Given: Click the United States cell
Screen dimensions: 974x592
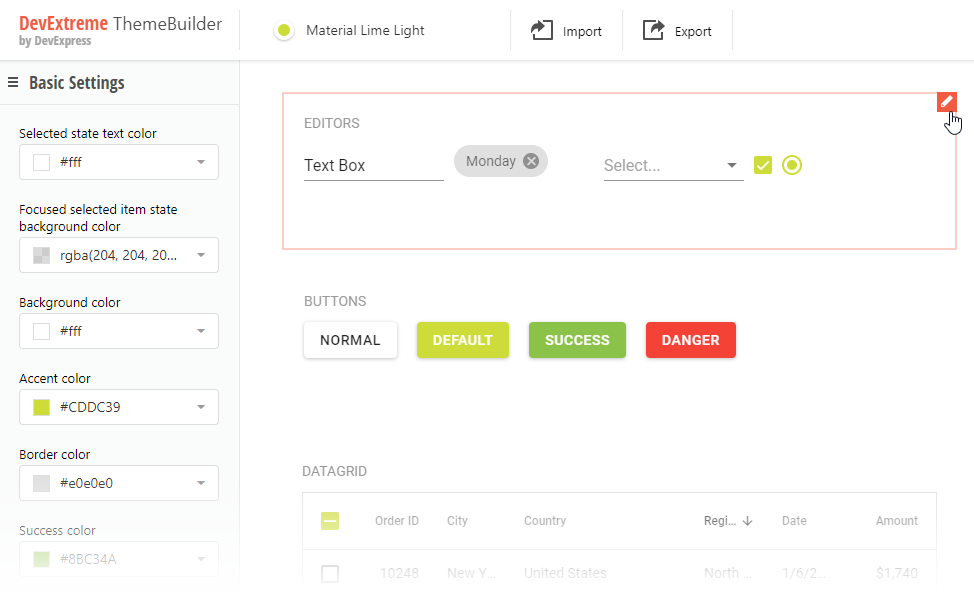Looking at the screenshot, I should pos(565,573).
